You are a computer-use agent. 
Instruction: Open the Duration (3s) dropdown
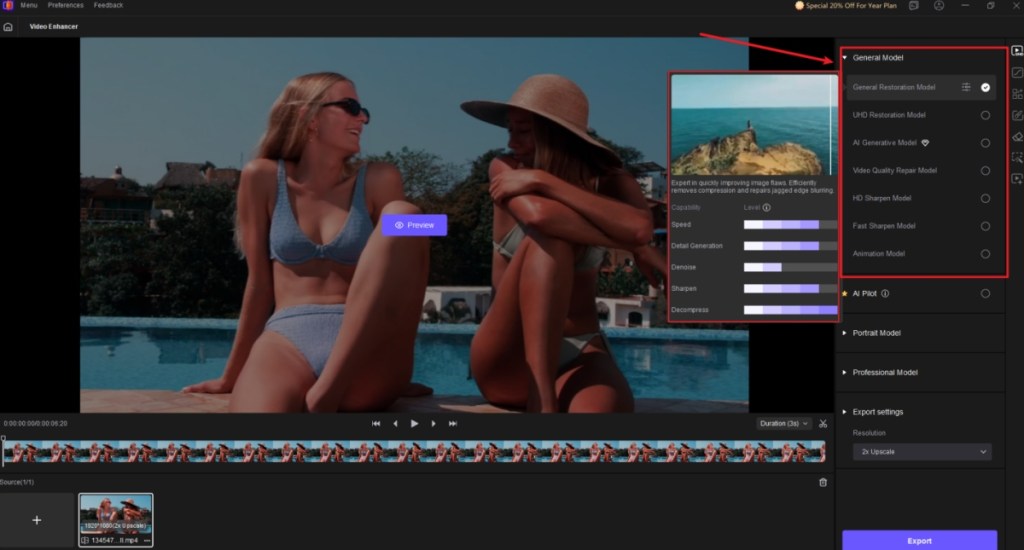783,424
